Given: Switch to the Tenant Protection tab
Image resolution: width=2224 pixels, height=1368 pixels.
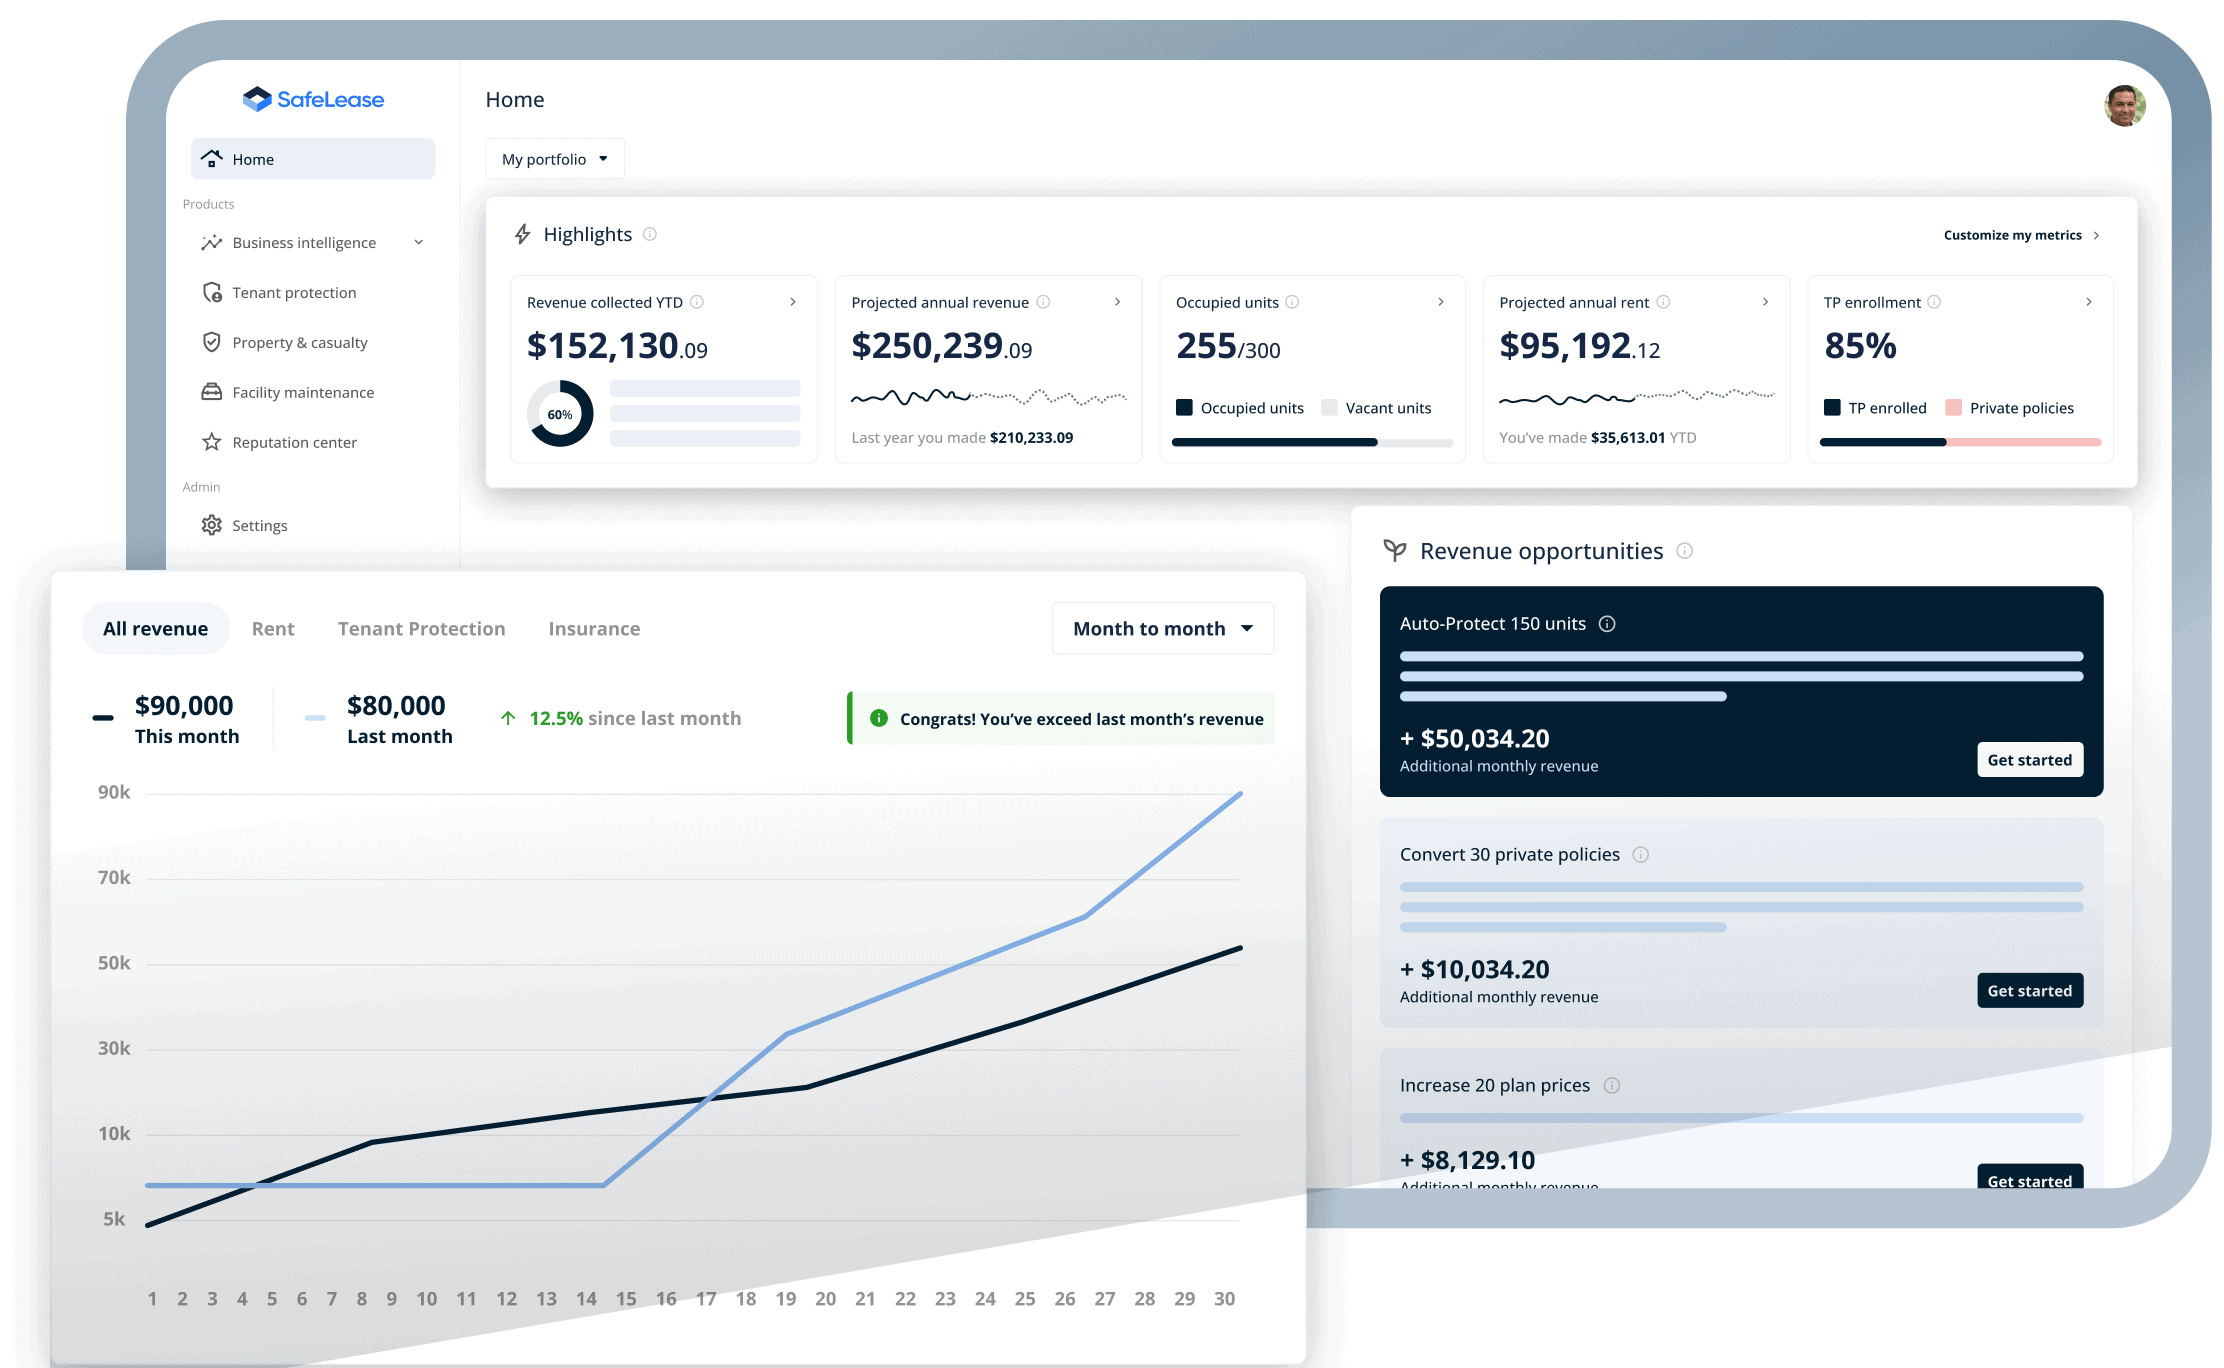Looking at the screenshot, I should click(421, 628).
